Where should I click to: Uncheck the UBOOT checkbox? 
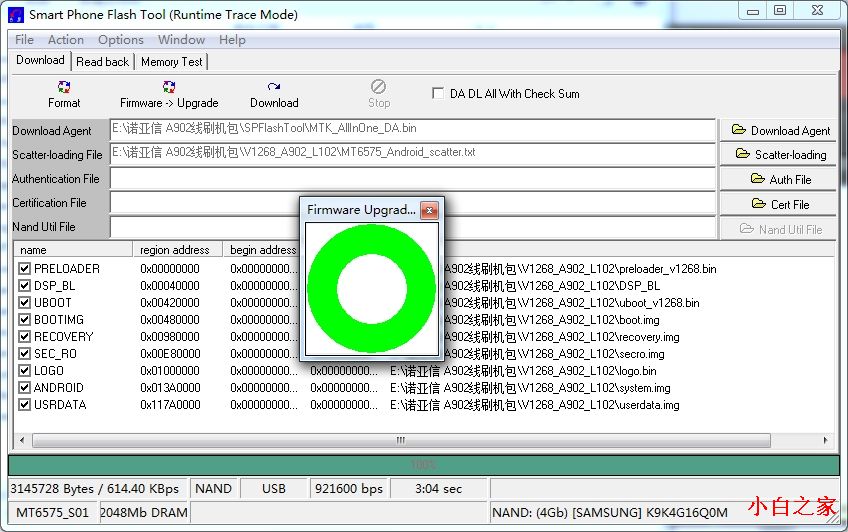(24, 302)
